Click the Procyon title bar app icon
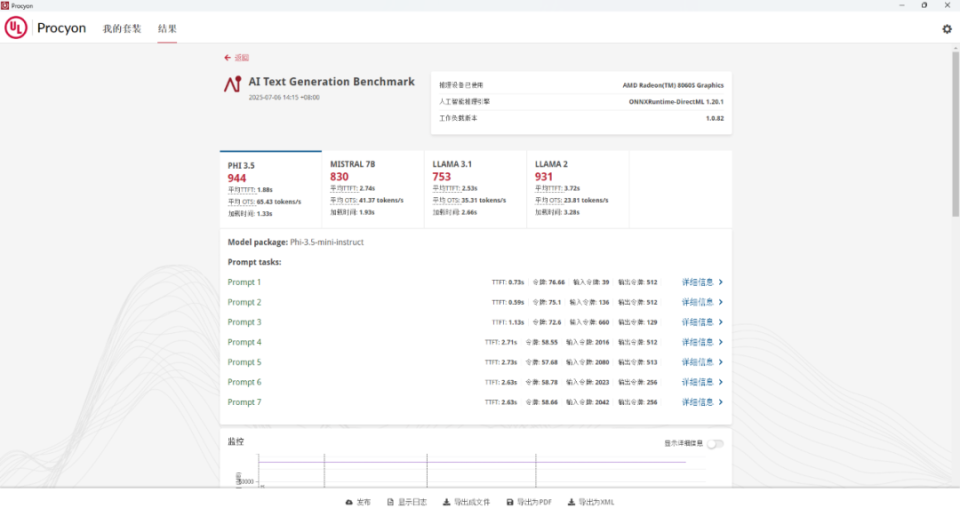Image resolution: width=960 pixels, height=516 pixels. [5, 6]
